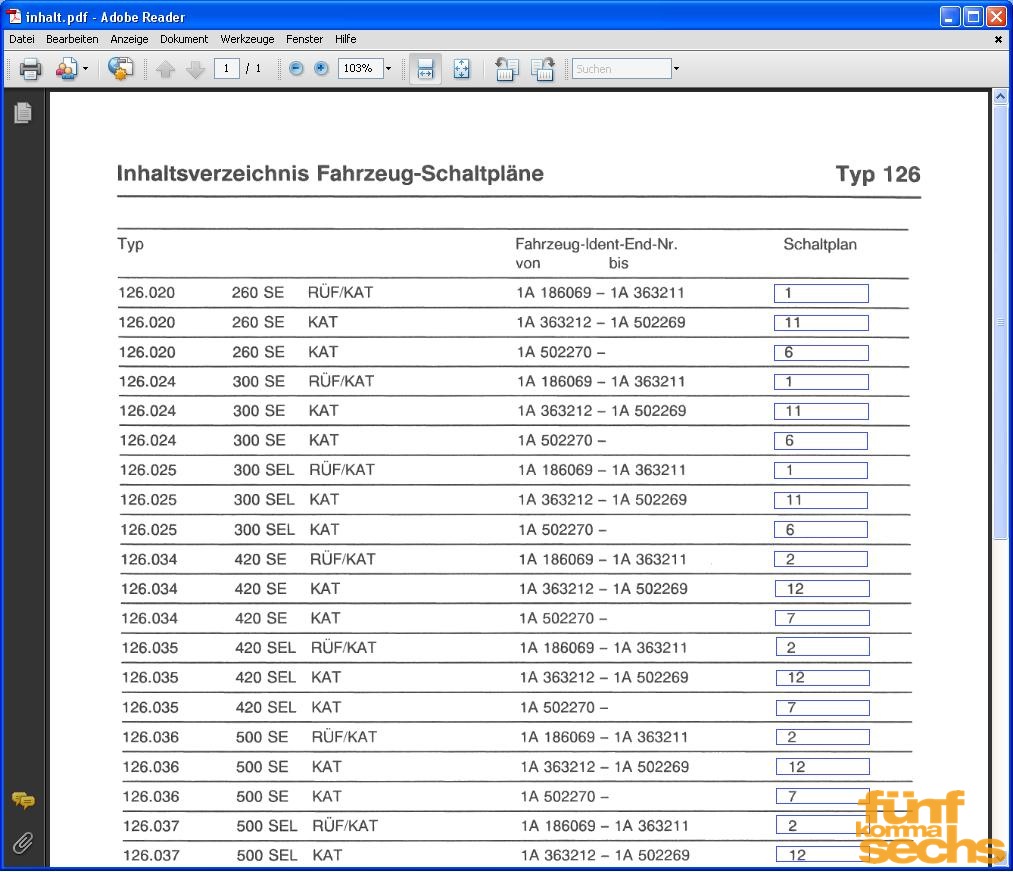Click text '1A 502270 –' in 126.020 row

[x=561, y=353]
